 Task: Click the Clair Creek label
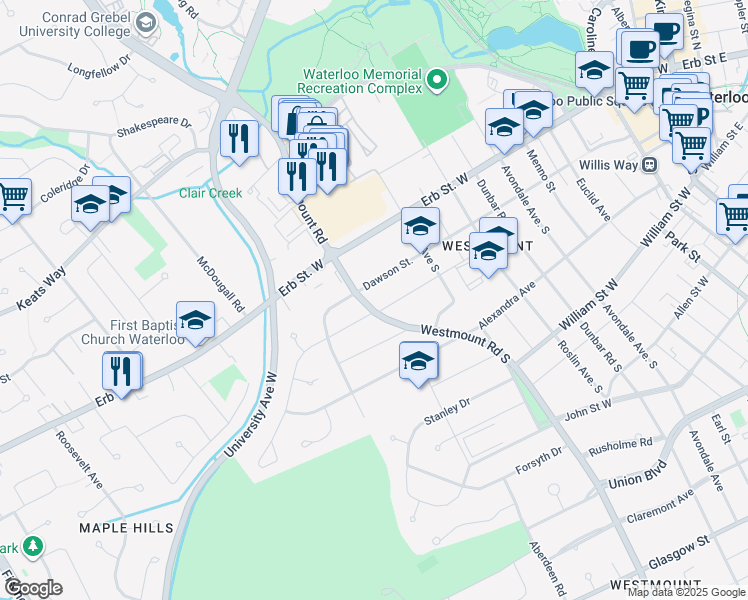click(x=210, y=193)
